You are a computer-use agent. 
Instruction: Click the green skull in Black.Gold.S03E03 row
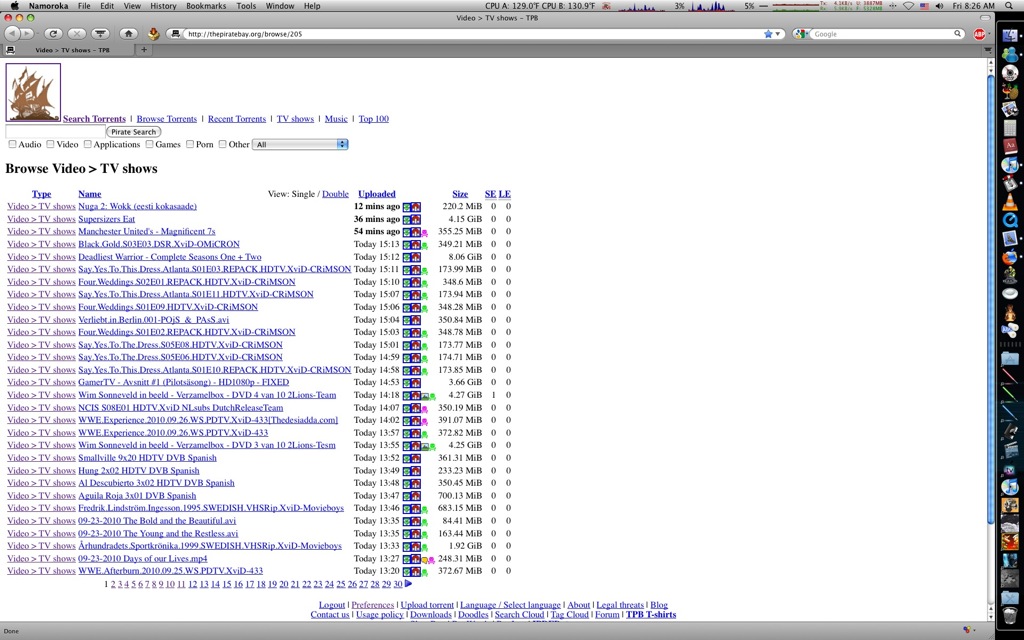coord(424,246)
